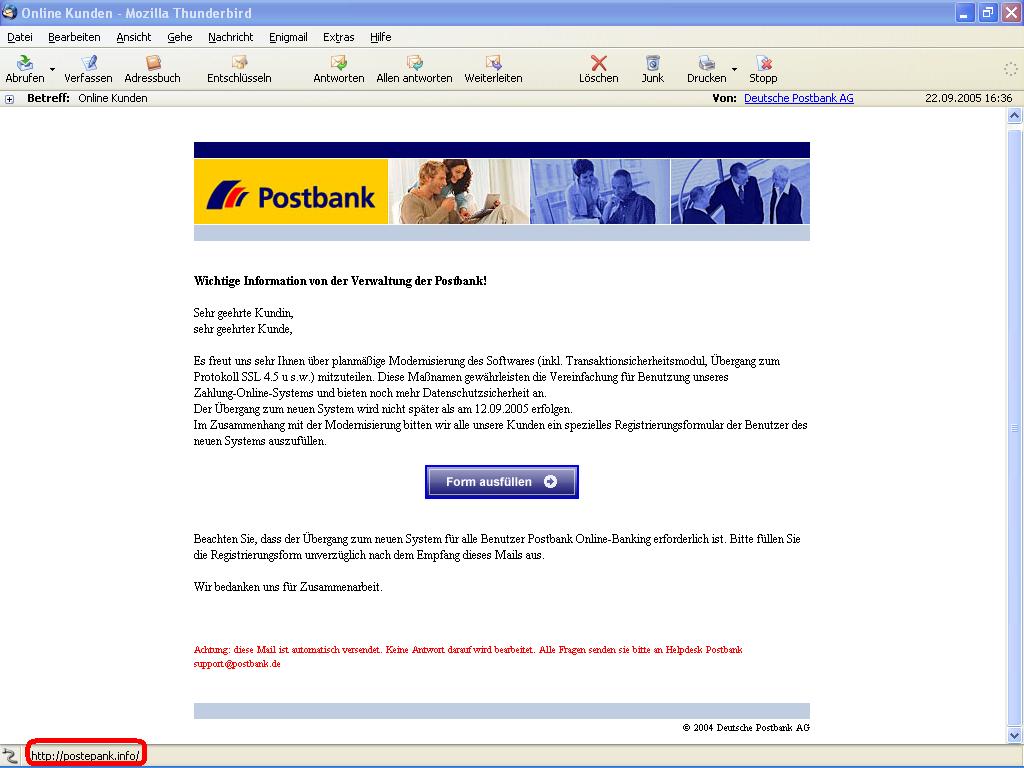Click the copyright text 2004 Deutsche Postbank AG

[x=746, y=728]
